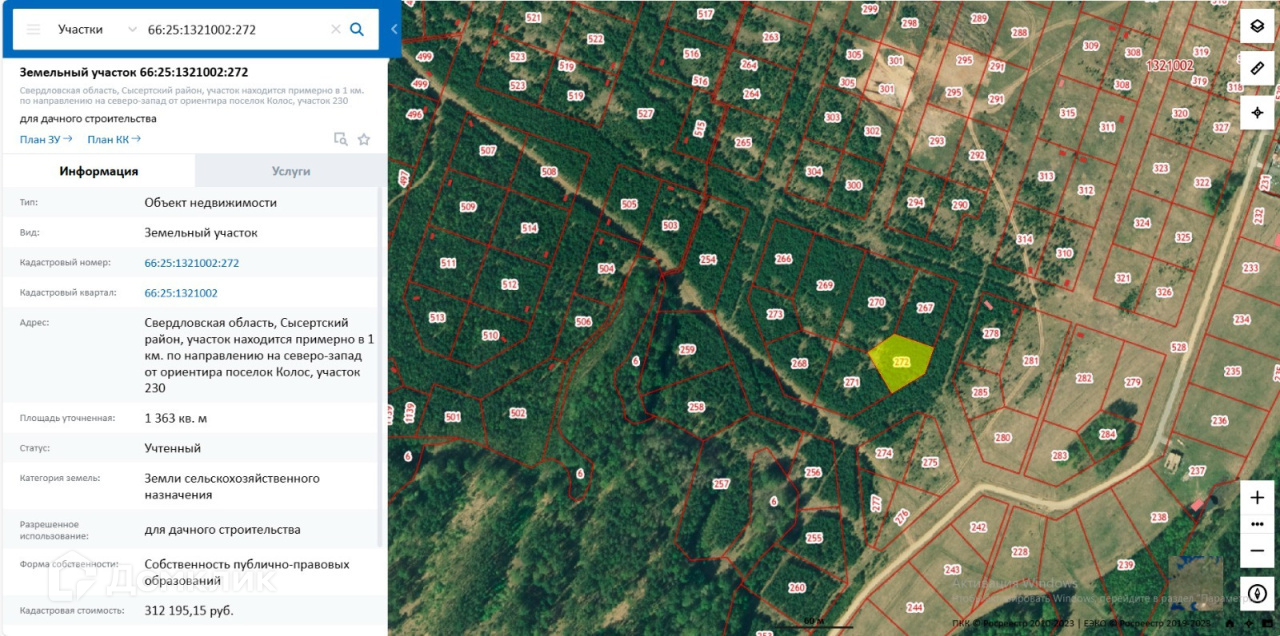The image size is (1280, 636).
Task: Click parcel label 258 on map
Action: click(x=696, y=407)
